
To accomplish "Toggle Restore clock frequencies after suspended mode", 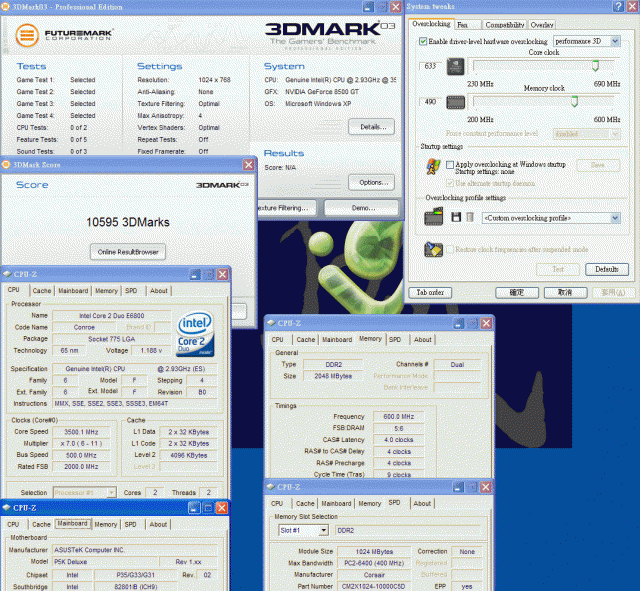I will point(450,249).
